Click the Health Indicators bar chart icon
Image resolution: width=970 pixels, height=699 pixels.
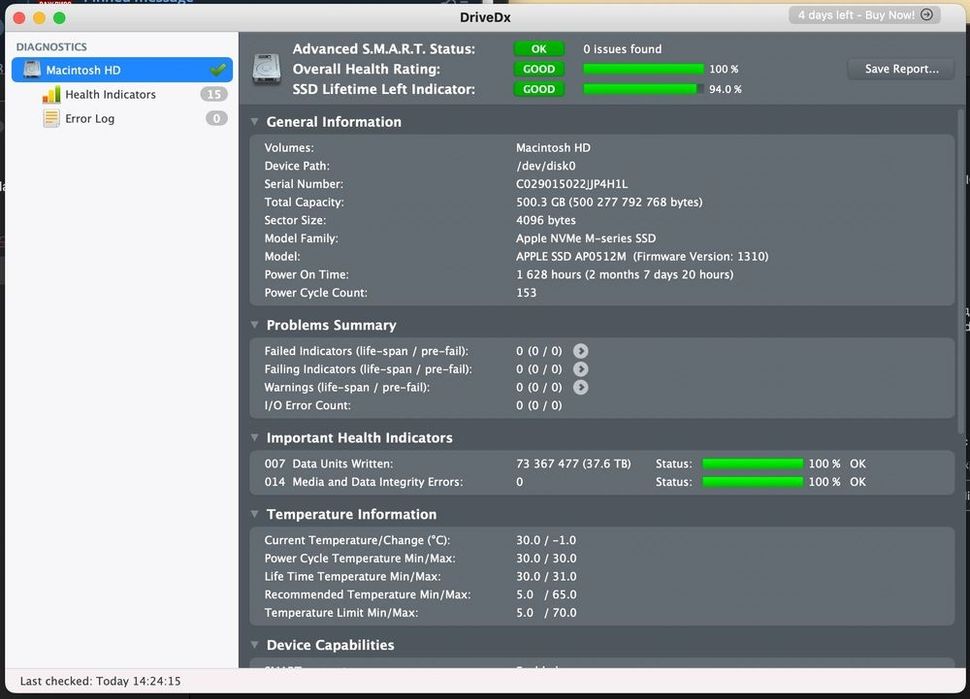[x=51, y=95]
